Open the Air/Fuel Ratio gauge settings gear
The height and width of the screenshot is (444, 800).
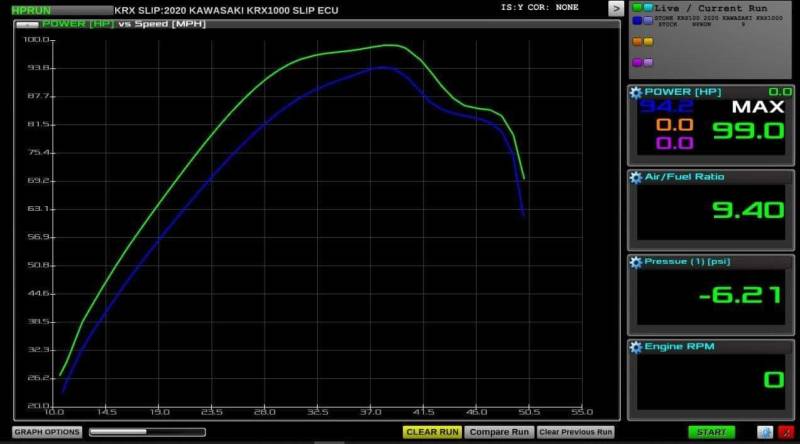click(635, 177)
